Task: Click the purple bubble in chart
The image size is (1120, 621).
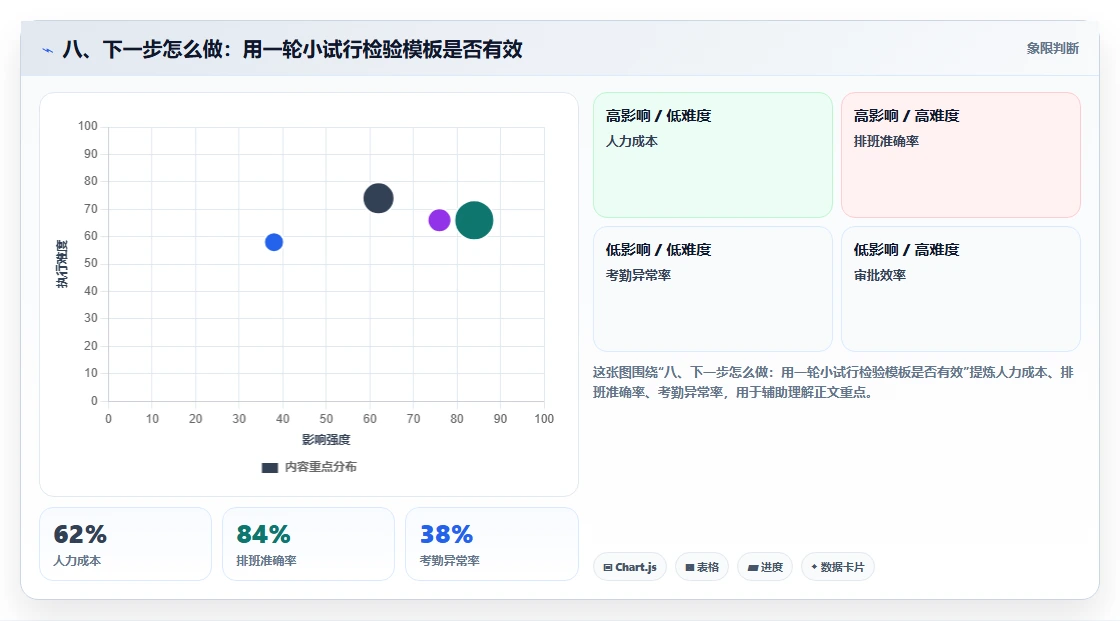Action: 439,220
